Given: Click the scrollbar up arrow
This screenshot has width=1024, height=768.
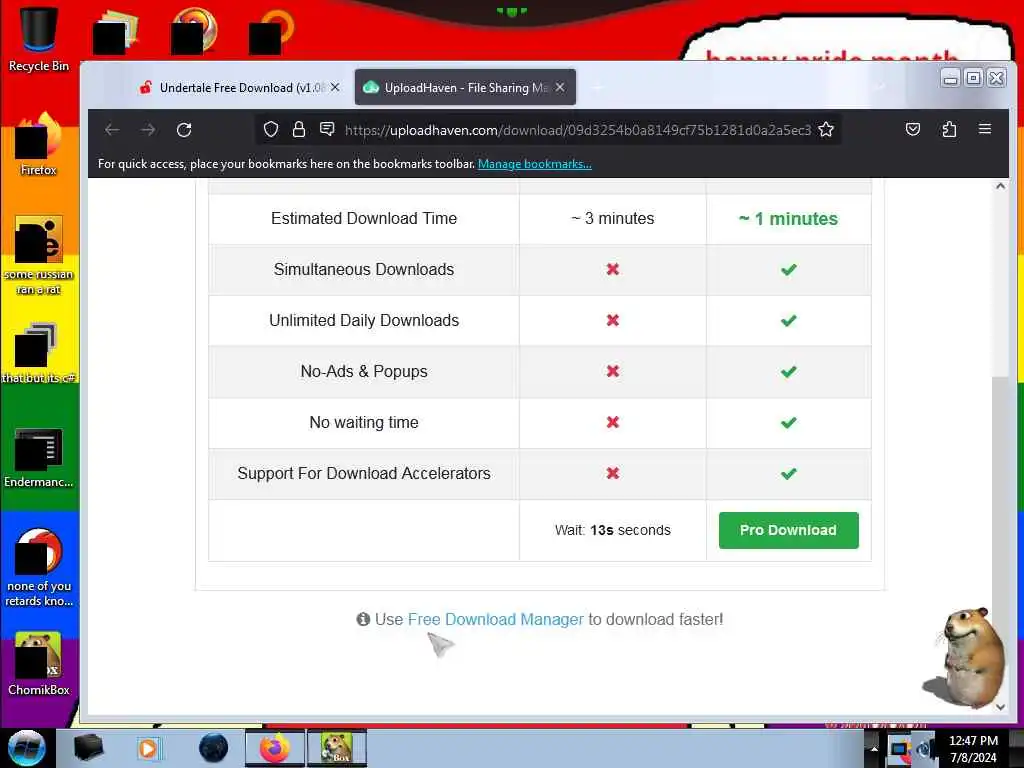Looking at the screenshot, I should pyautogui.click(x=1000, y=186).
